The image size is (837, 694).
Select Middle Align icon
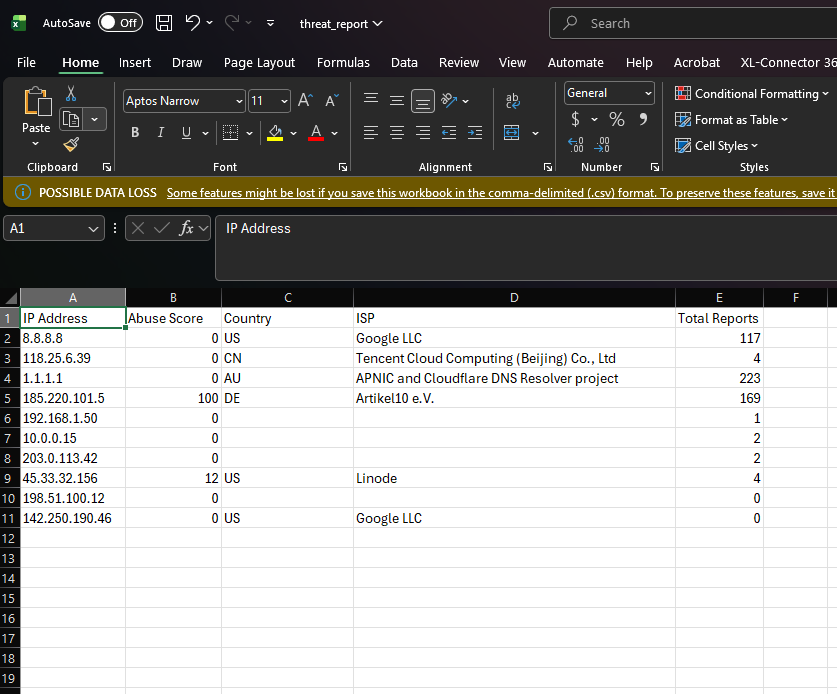tap(397, 100)
